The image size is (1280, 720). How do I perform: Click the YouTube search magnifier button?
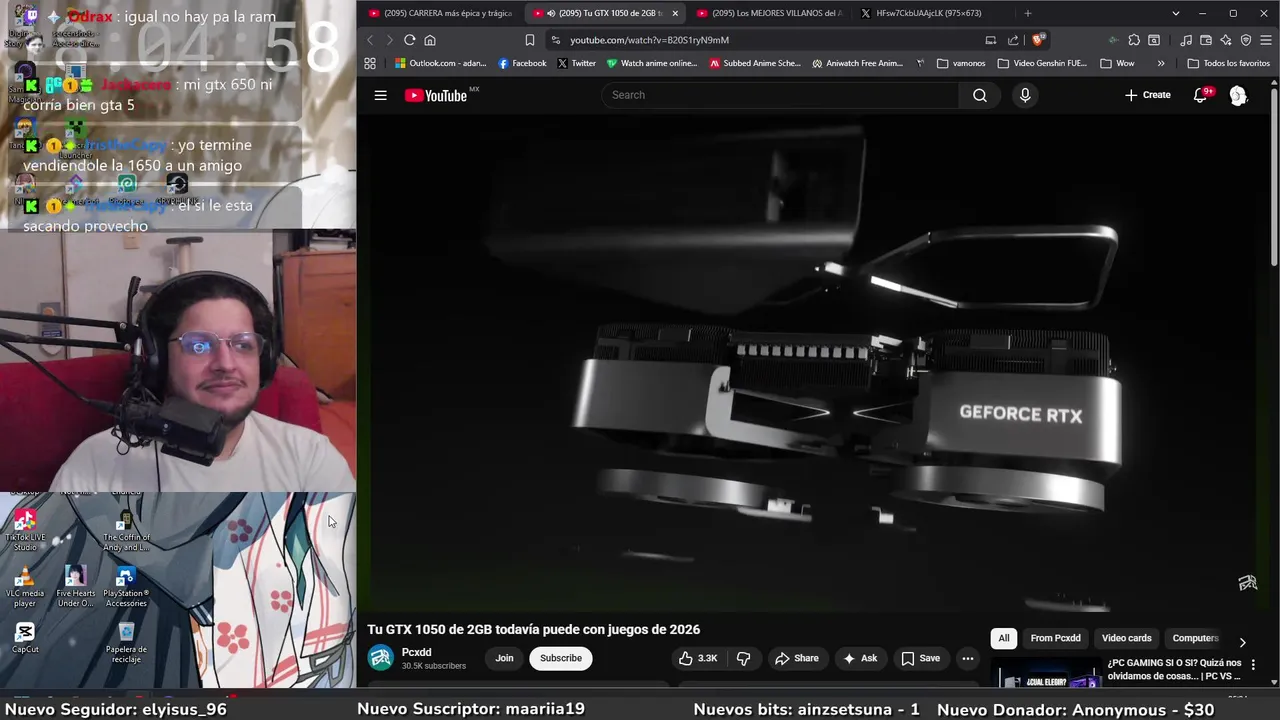[980, 95]
